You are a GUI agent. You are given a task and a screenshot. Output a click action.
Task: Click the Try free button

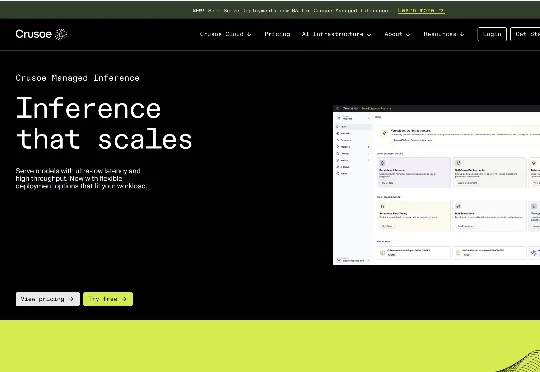click(x=108, y=299)
